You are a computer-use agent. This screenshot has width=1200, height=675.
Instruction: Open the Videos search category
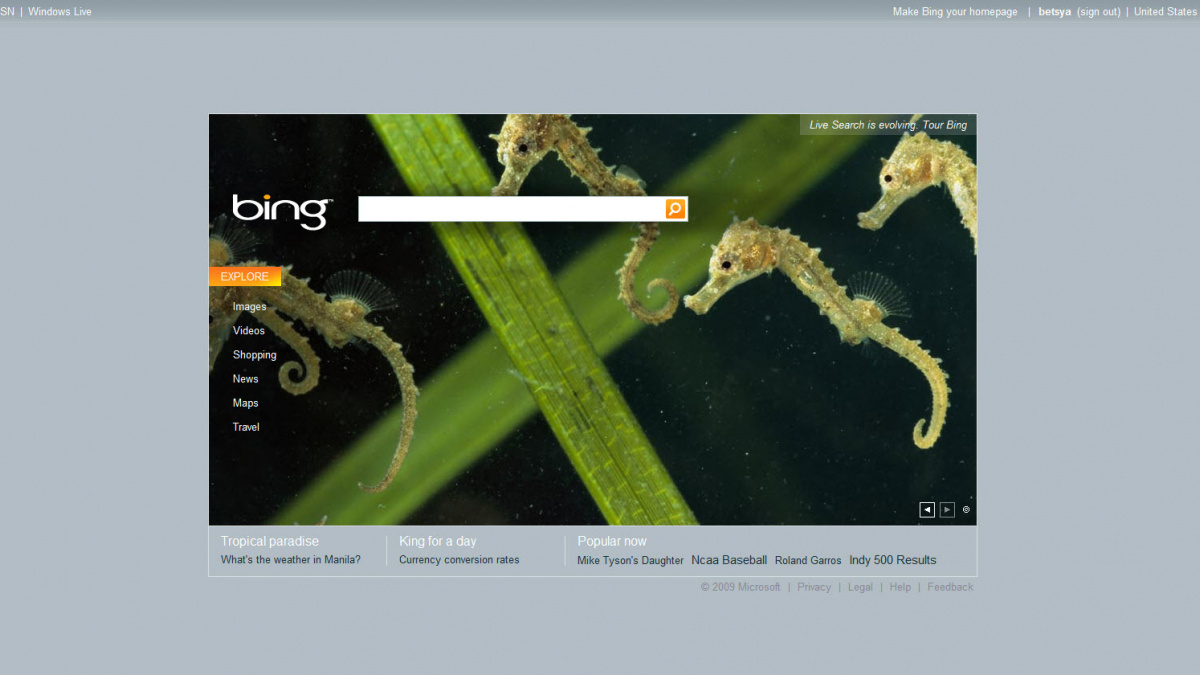[249, 331]
